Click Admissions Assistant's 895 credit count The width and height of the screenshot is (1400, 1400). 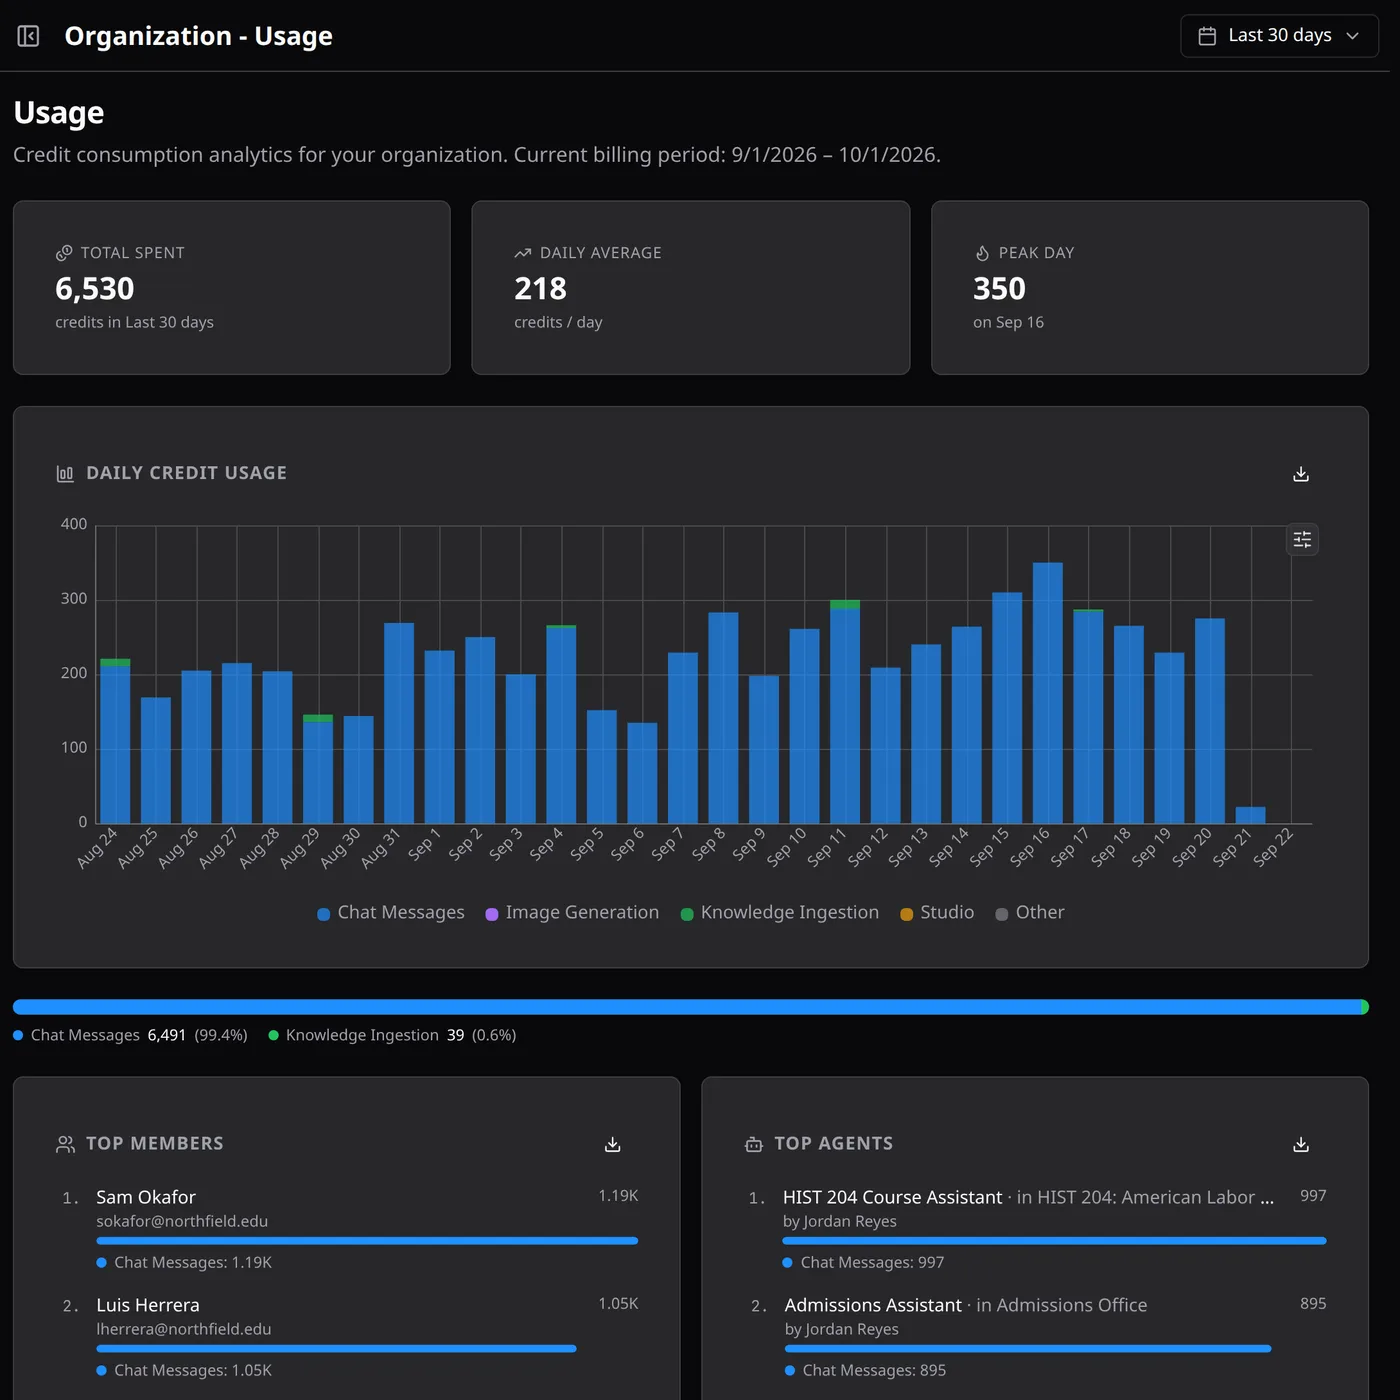(x=1313, y=1304)
